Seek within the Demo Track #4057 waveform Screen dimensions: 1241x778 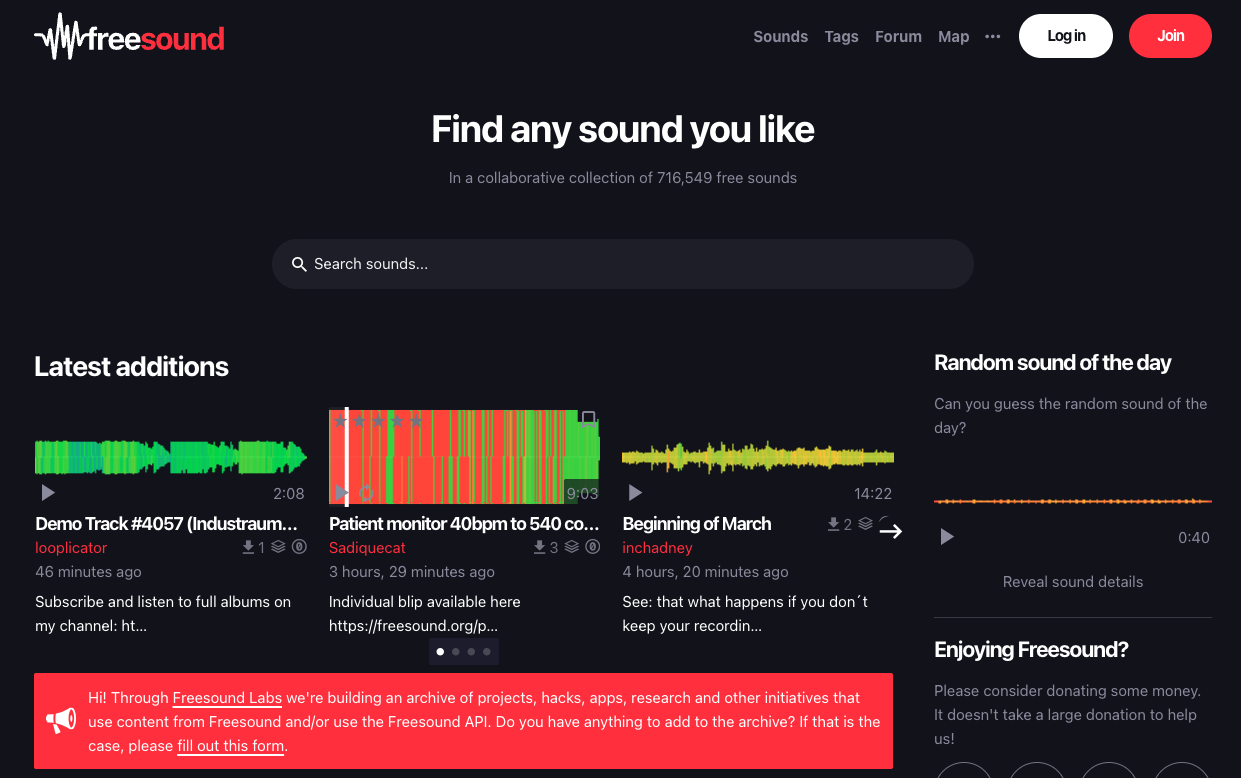point(170,457)
